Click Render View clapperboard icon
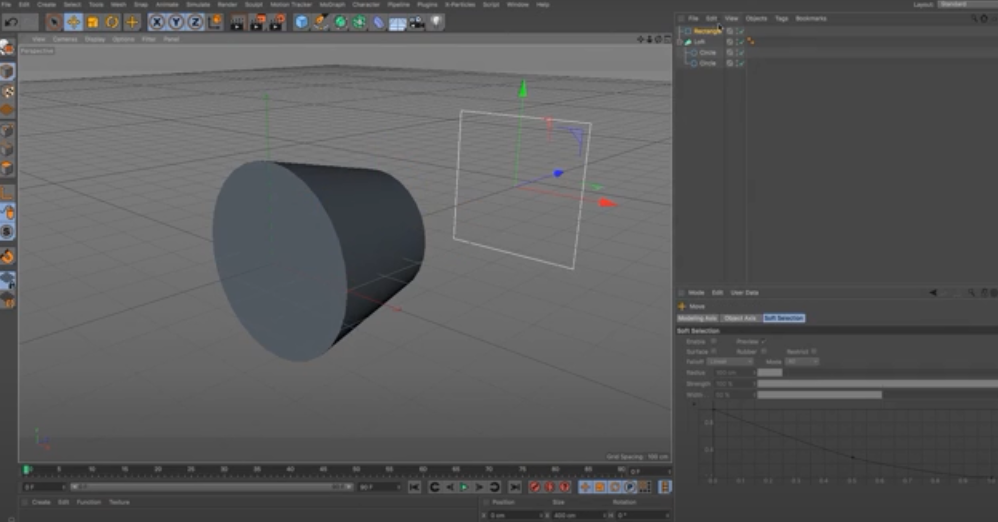Viewport: 998px width, 522px height. point(237,22)
